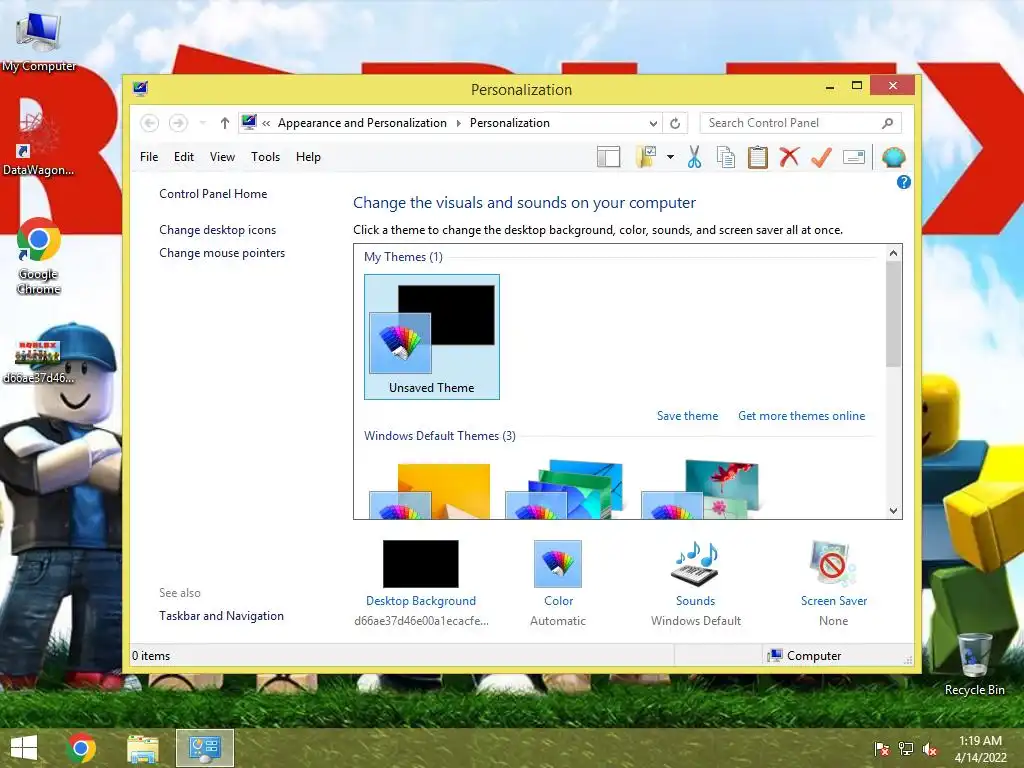Open dropdown arrow next to folder options icon

click(x=671, y=157)
